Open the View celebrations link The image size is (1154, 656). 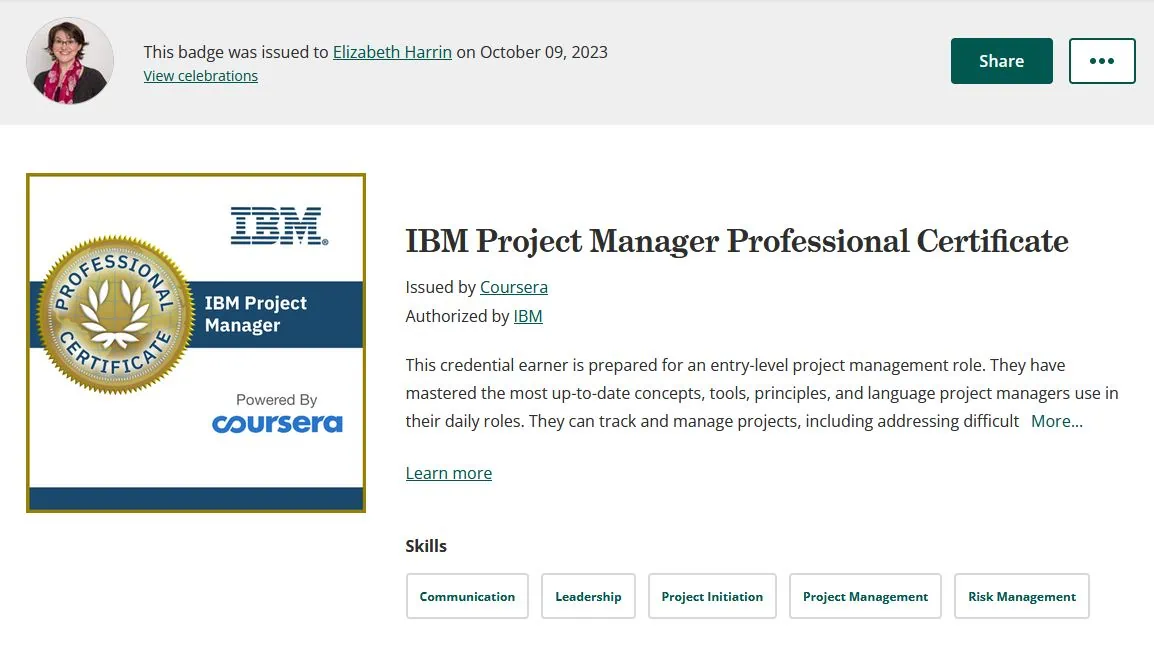200,76
